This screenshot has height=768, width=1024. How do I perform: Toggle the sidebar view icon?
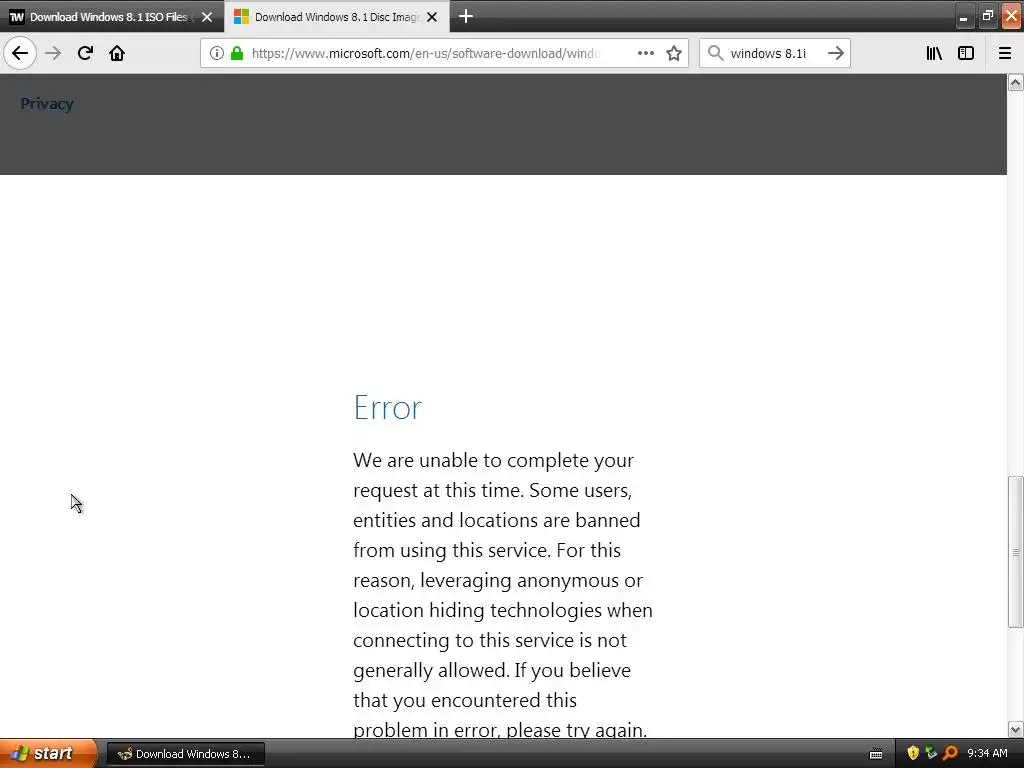click(x=966, y=53)
